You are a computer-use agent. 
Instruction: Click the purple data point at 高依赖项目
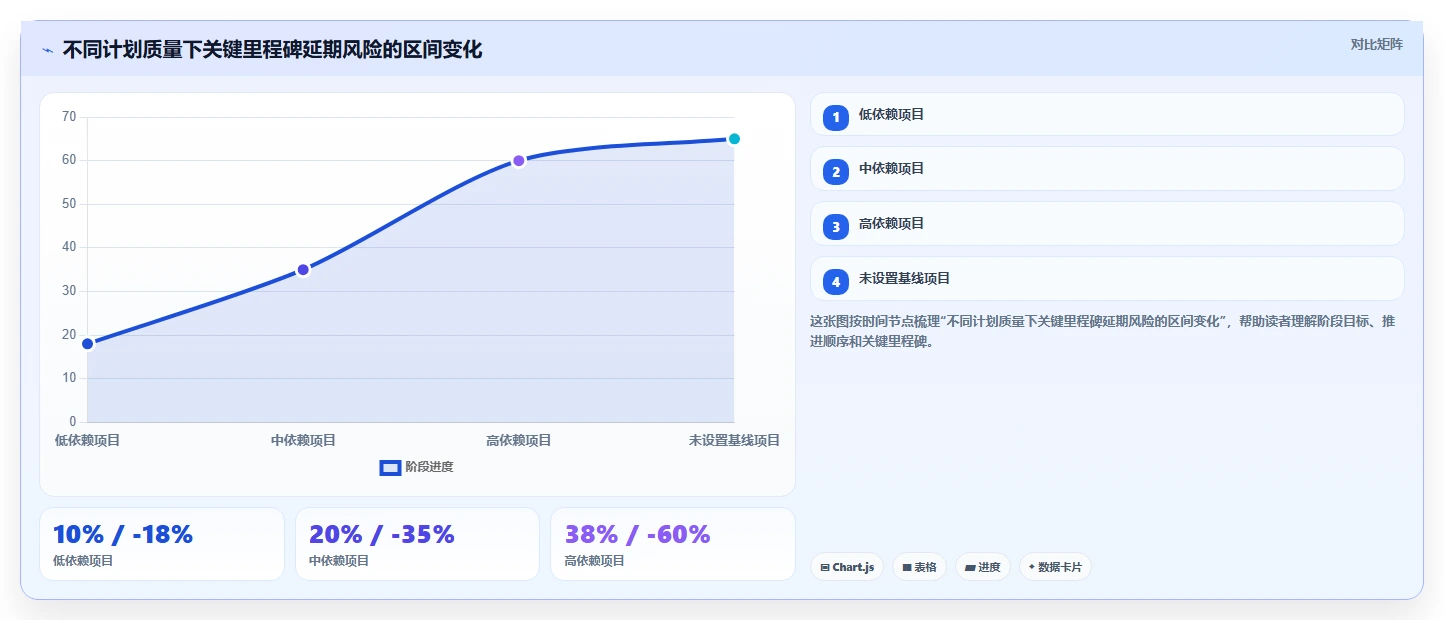point(519,161)
